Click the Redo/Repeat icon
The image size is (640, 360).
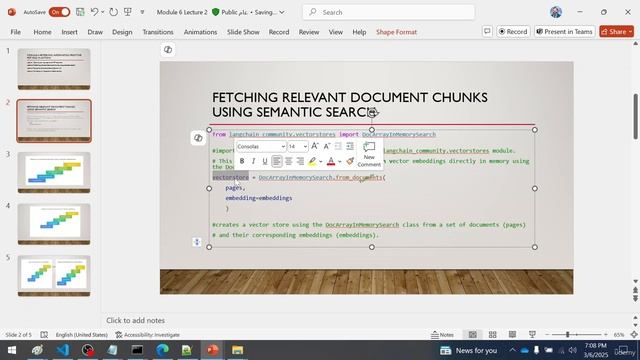[113, 12]
